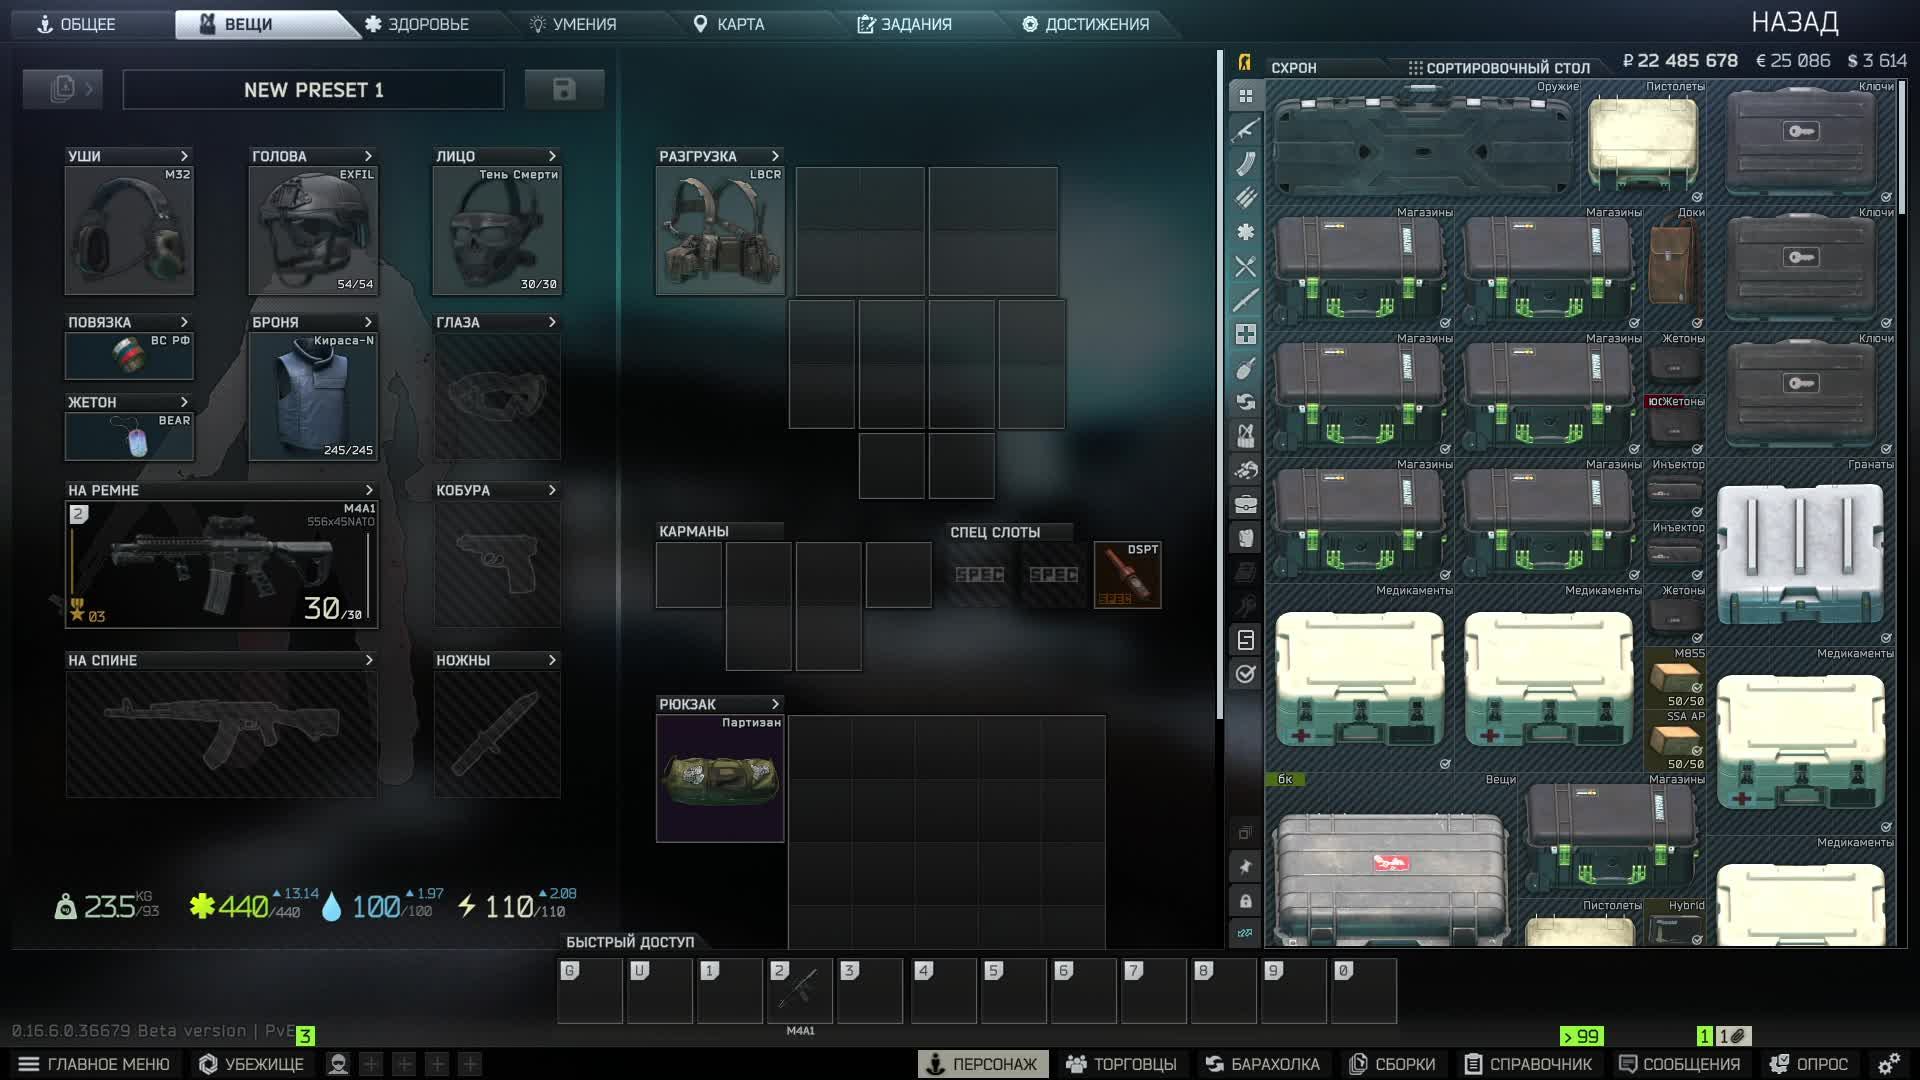Click the pin icon in stash sidebar
Viewport: 1920px width, 1080px height.
1245,867
